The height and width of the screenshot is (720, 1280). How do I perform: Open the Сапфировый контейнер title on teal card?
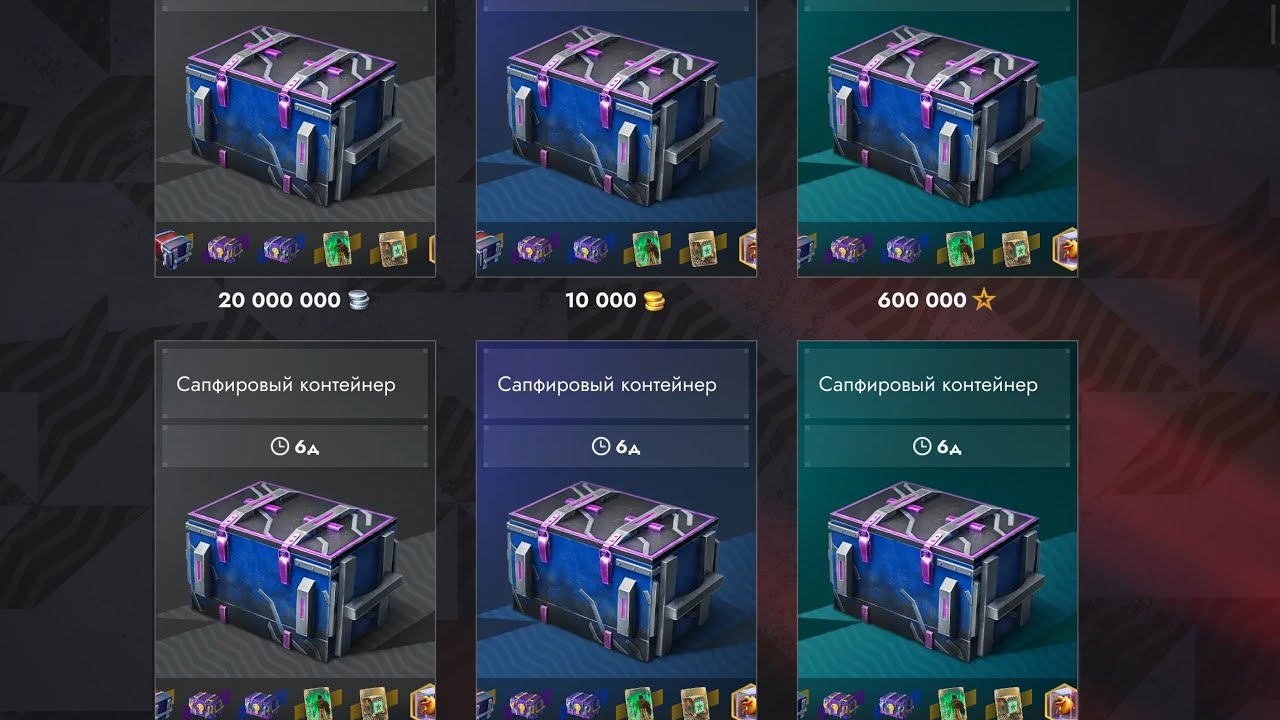tap(928, 385)
